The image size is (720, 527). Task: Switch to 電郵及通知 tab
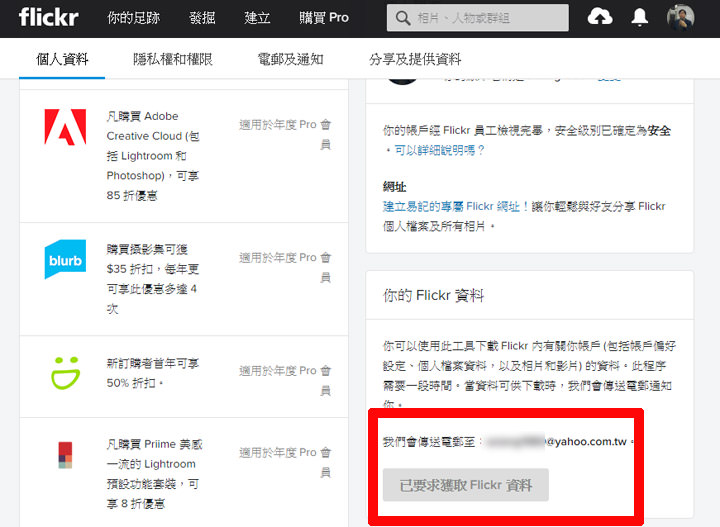tap(291, 59)
